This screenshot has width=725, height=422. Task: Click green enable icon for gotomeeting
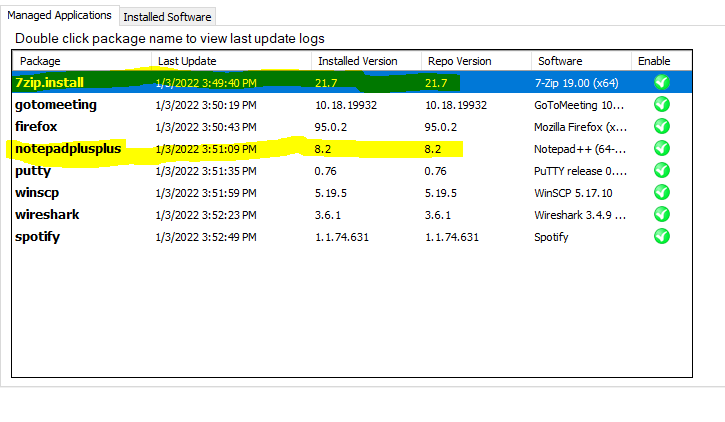click(x=661, y=104)
